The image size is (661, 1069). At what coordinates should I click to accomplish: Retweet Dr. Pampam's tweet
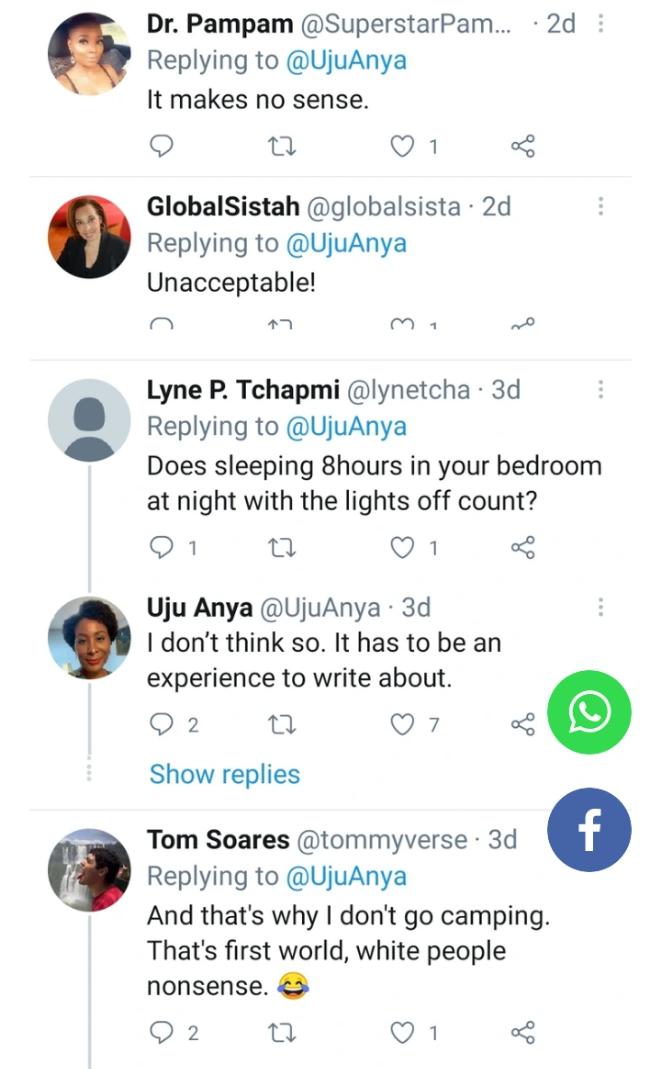tap(285, 148)
